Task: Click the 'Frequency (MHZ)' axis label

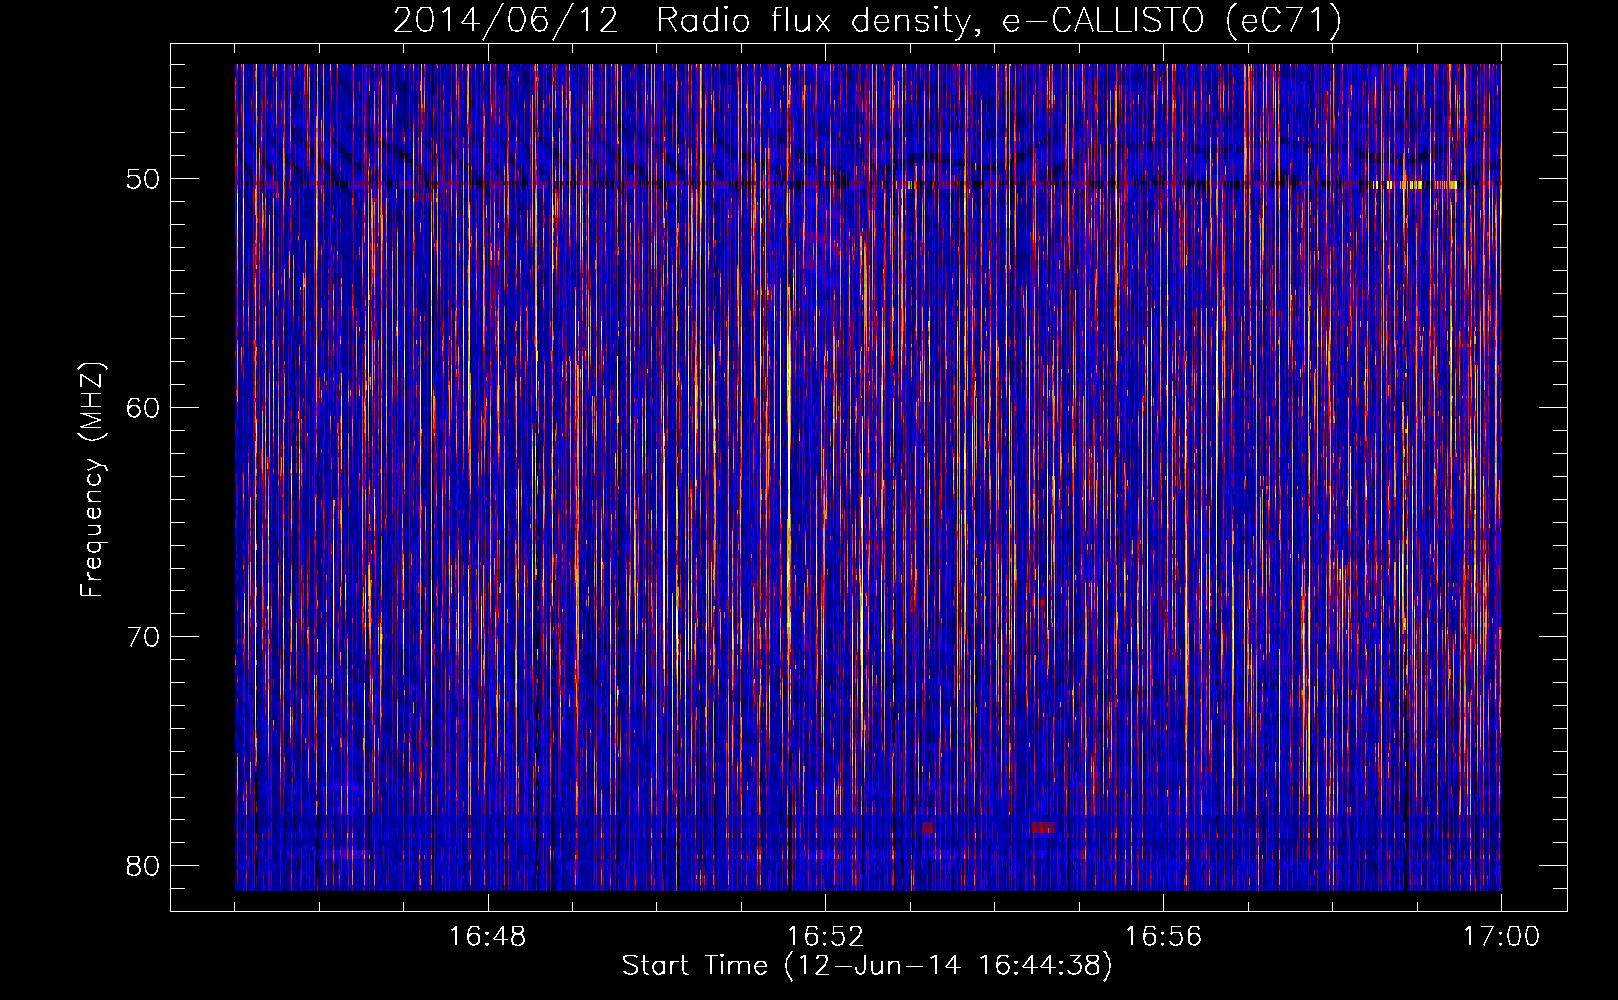Action: point(91,480)
